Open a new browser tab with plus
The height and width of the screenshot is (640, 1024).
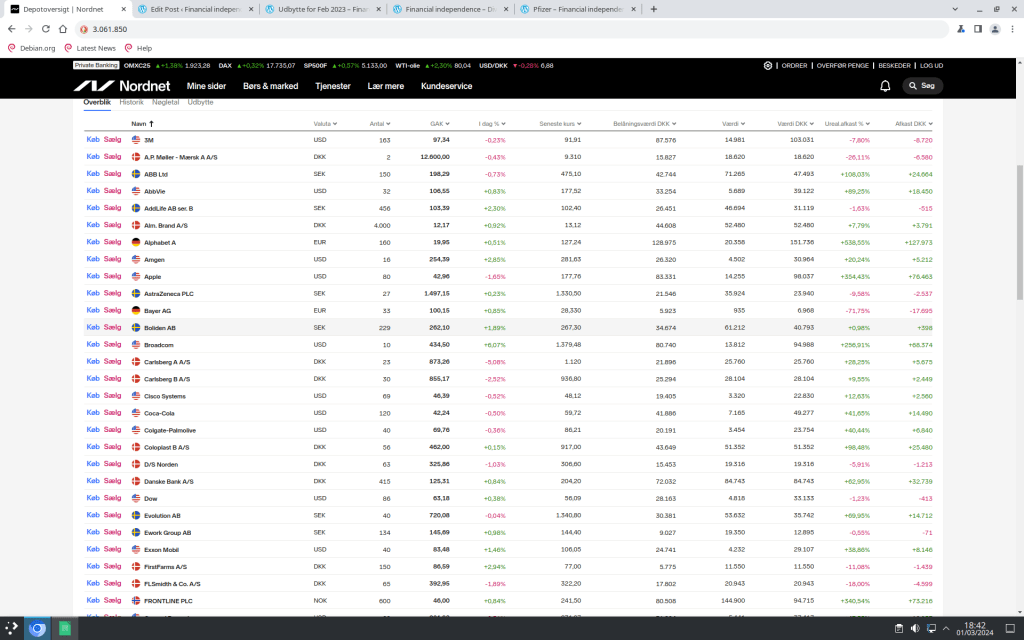click(654, 9)
